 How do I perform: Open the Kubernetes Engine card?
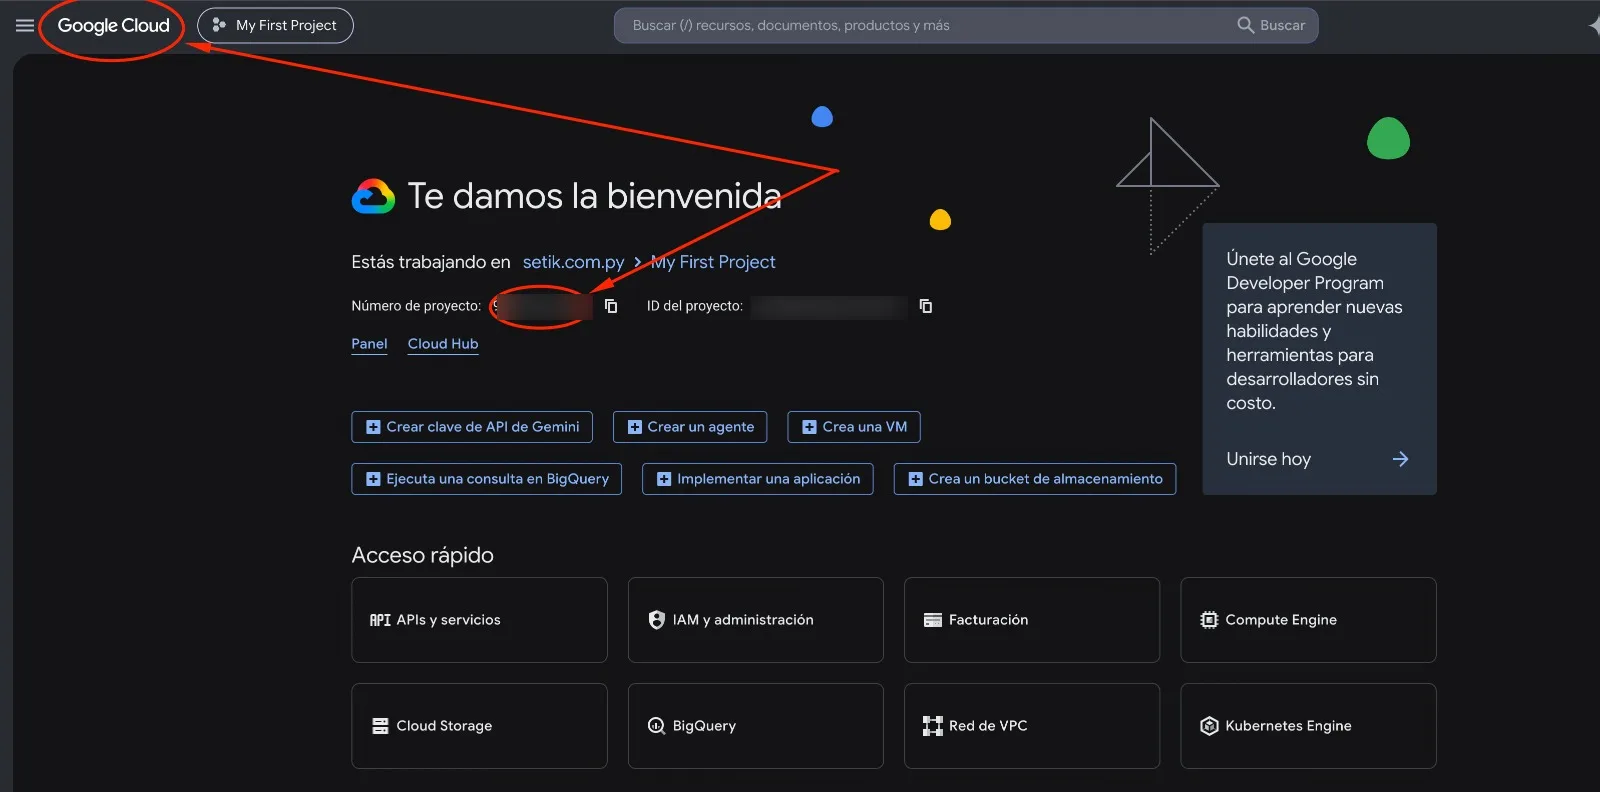coord(1308,726)
